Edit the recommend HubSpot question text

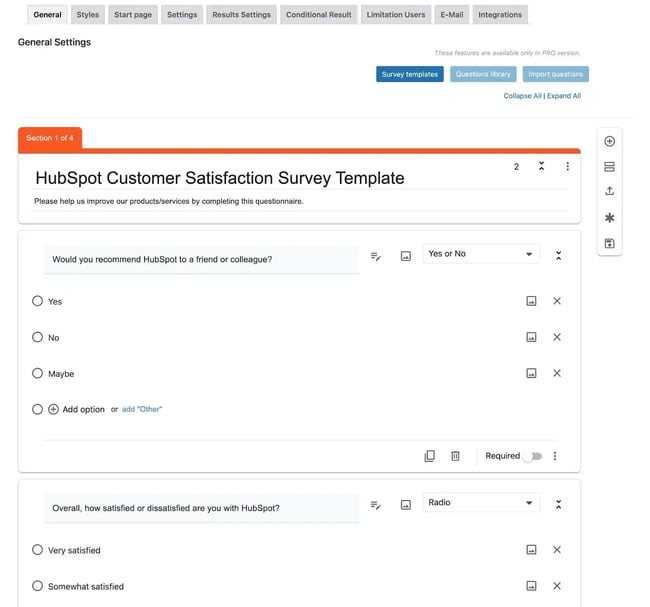202,260
